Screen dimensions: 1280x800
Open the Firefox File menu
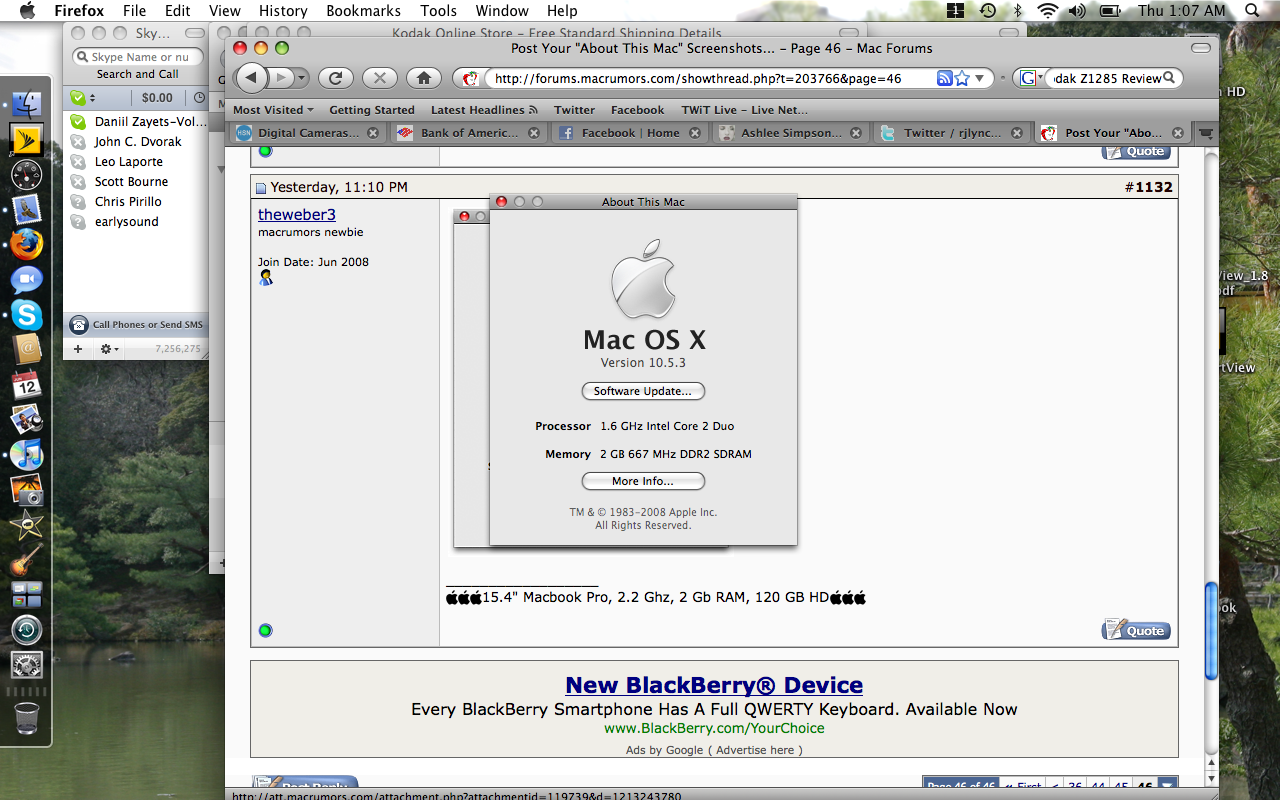click(x=134, y=11)
